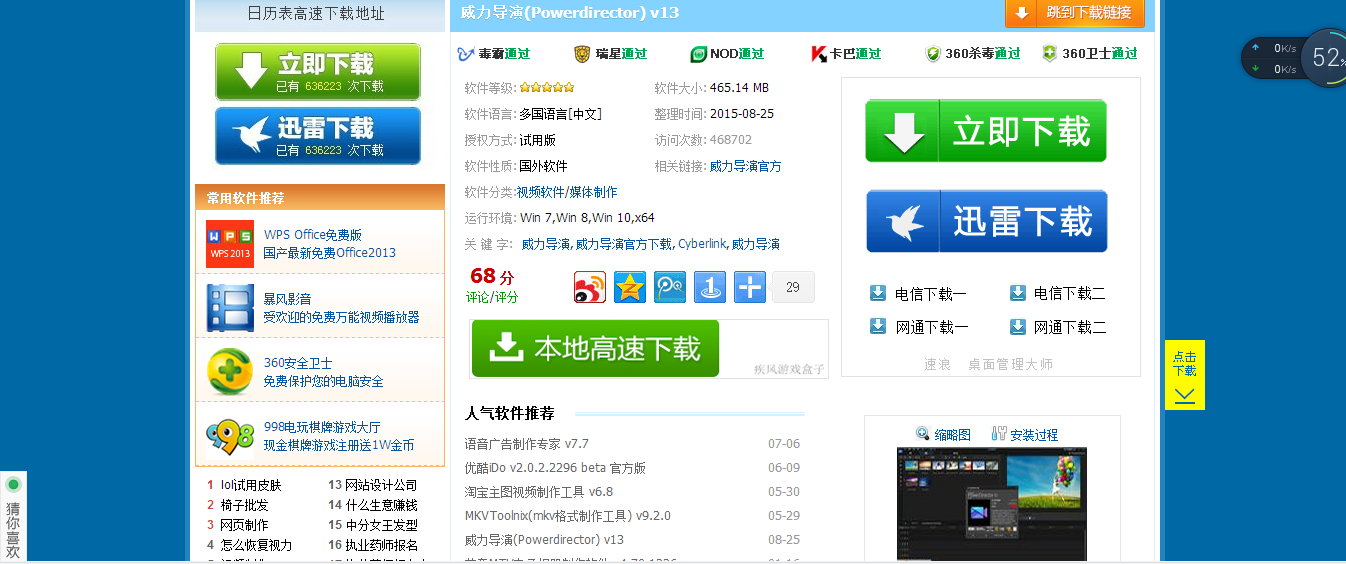Switch to the 缩略图 tab label

click(953, 435)
